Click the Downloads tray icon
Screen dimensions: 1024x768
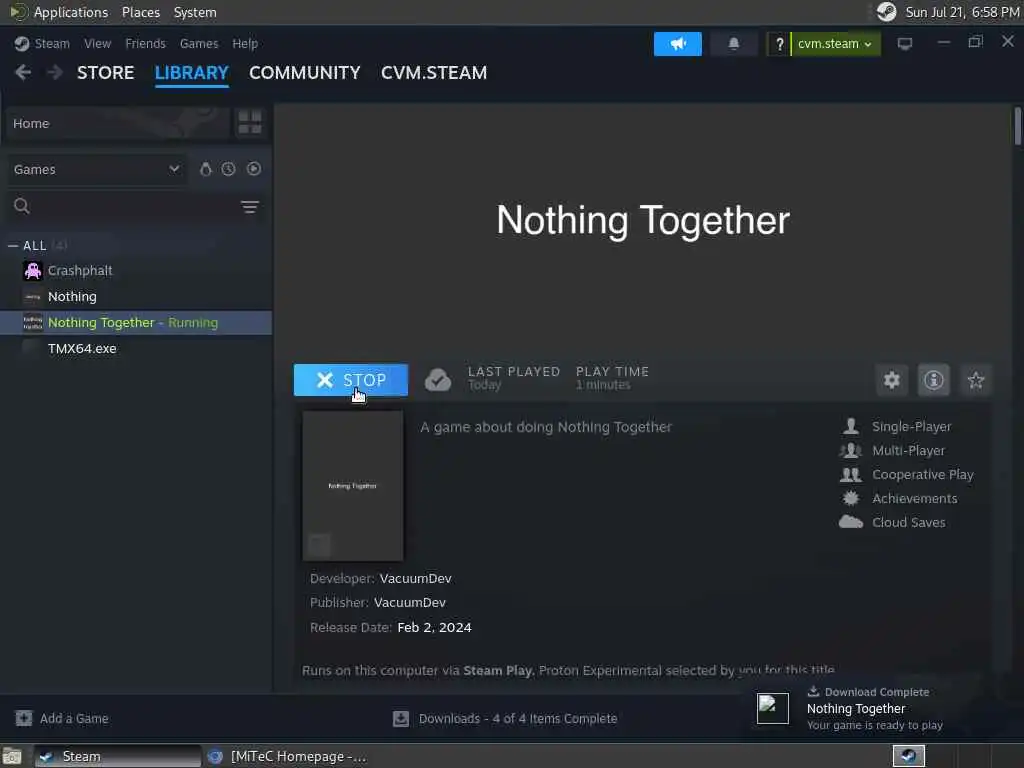(x=400, y=718)
